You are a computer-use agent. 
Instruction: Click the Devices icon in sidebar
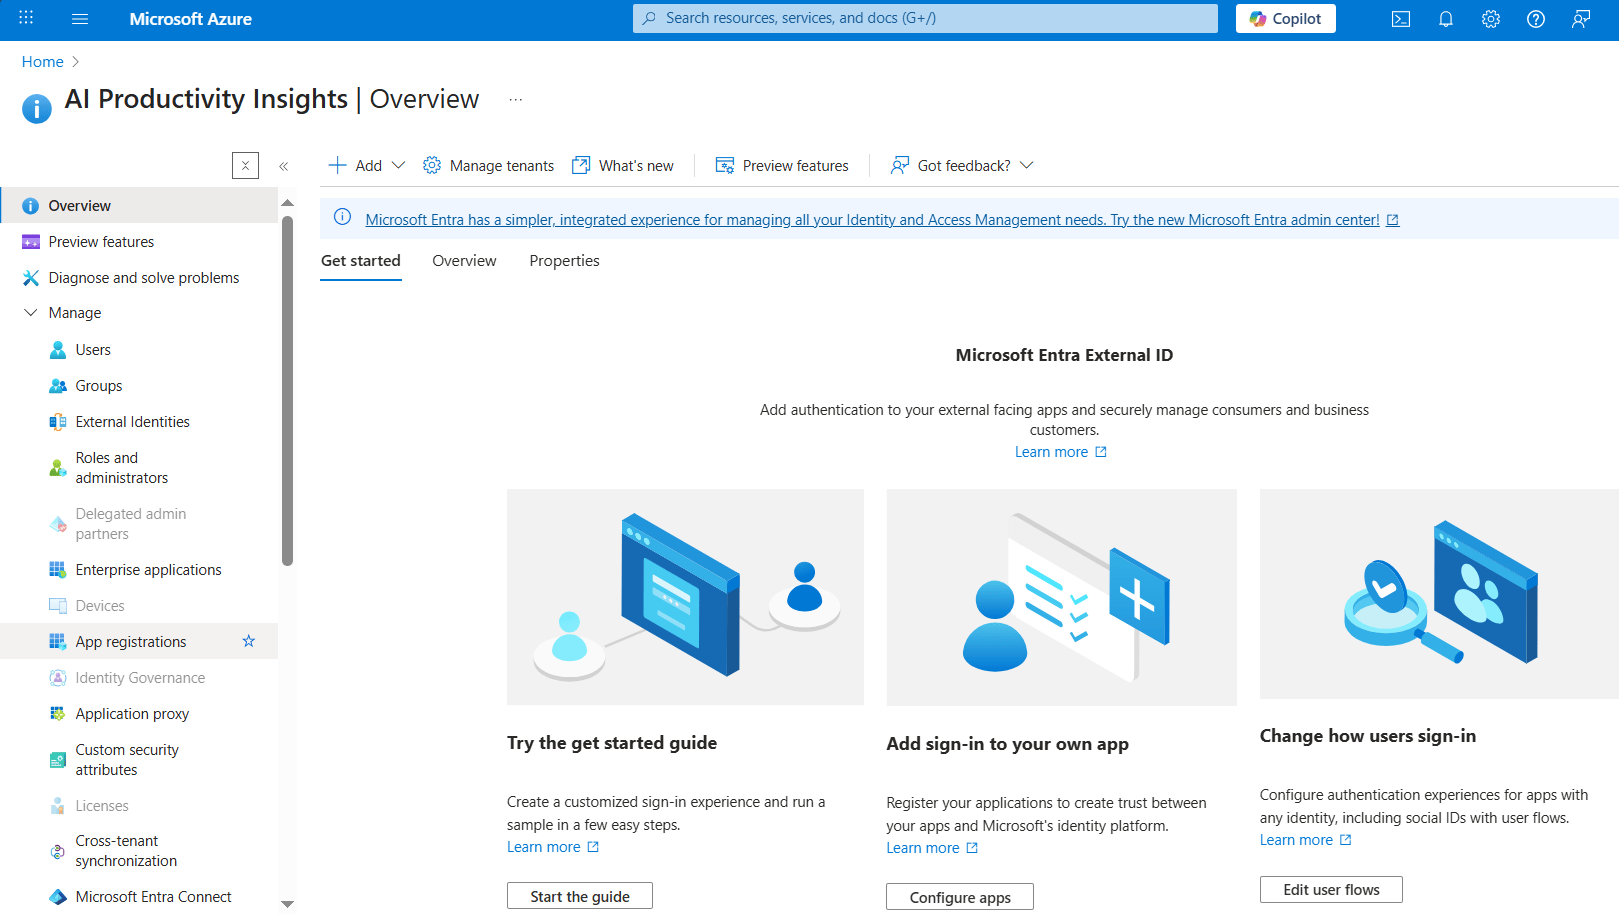58,606
